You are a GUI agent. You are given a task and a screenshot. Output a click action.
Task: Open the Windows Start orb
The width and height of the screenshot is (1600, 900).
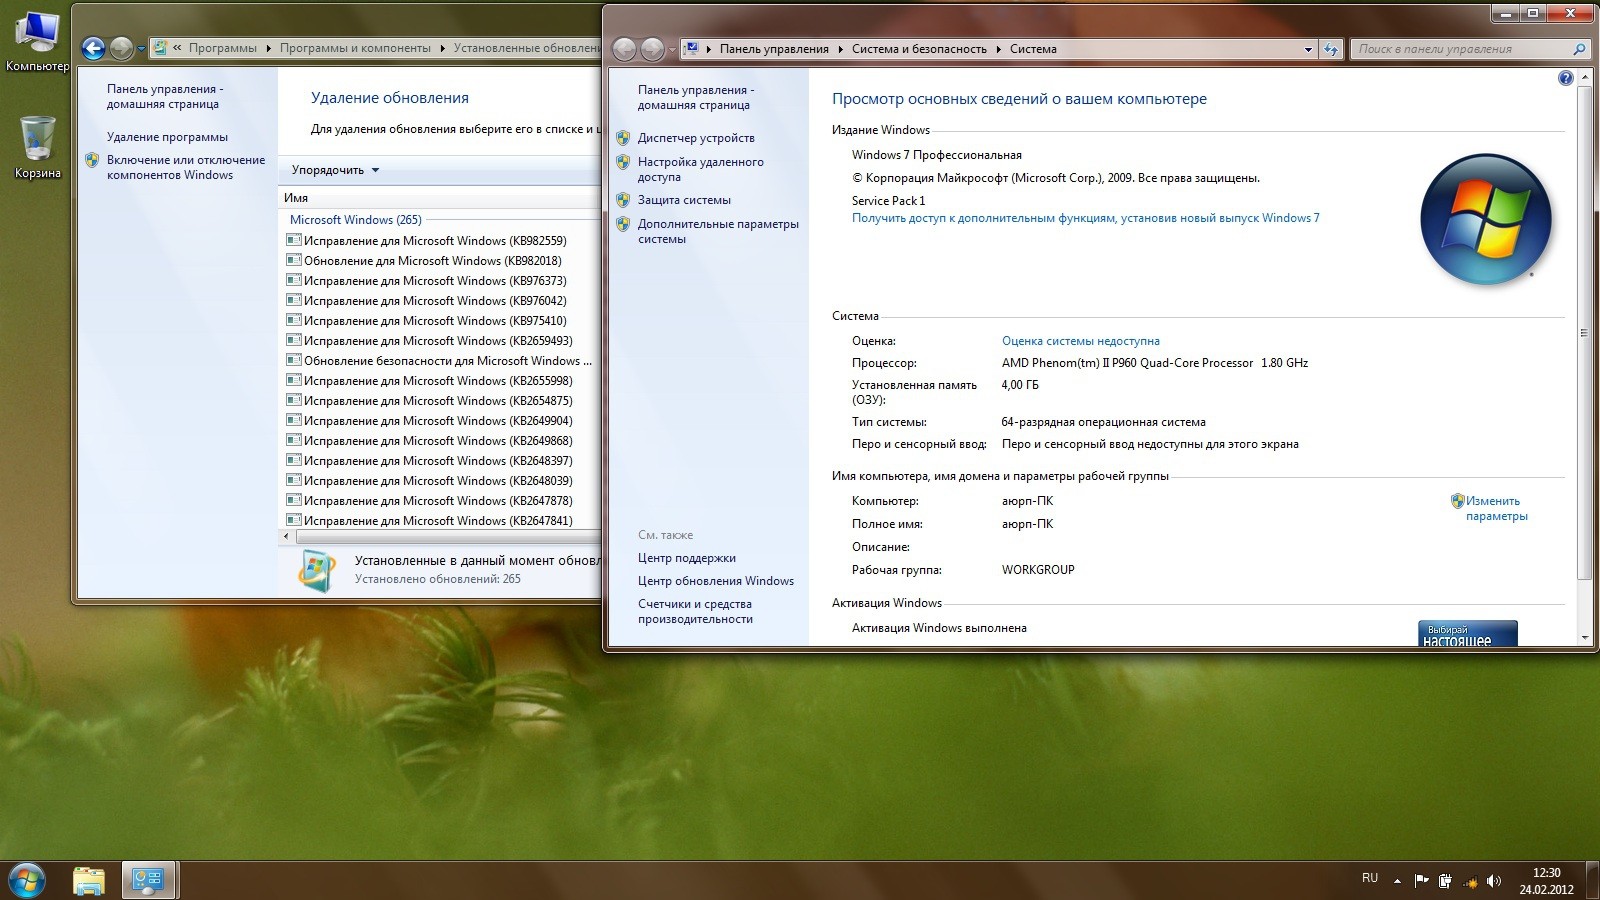coord(27,881)
